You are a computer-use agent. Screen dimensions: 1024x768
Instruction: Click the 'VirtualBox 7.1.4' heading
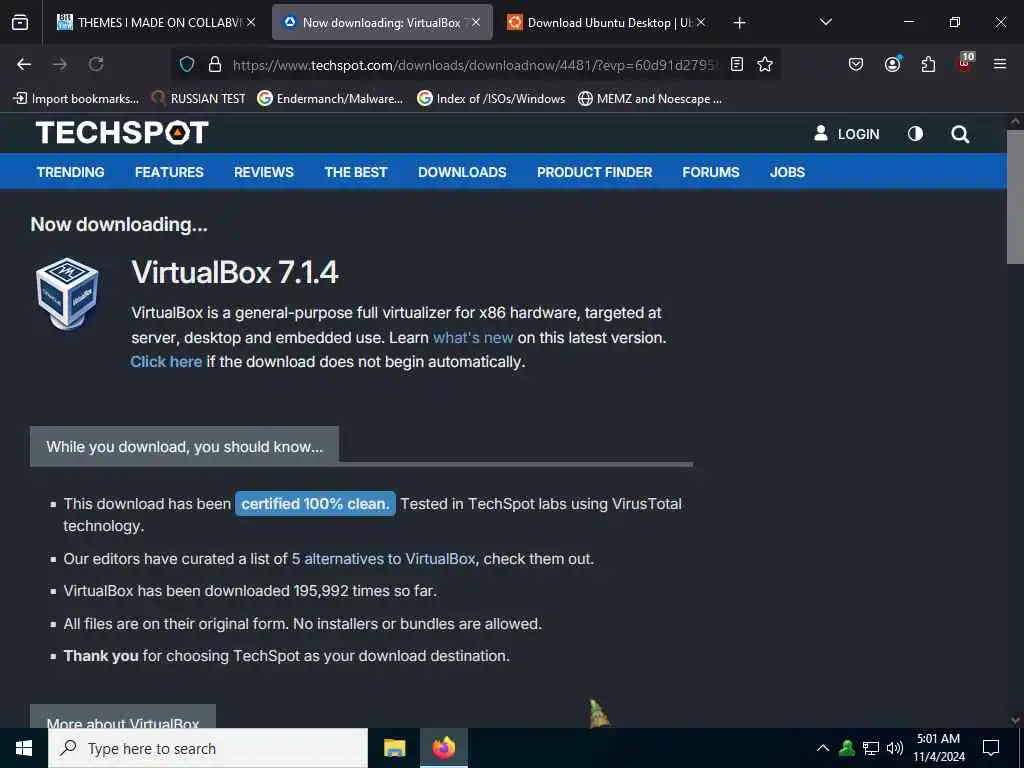click(x=234, y=272)
